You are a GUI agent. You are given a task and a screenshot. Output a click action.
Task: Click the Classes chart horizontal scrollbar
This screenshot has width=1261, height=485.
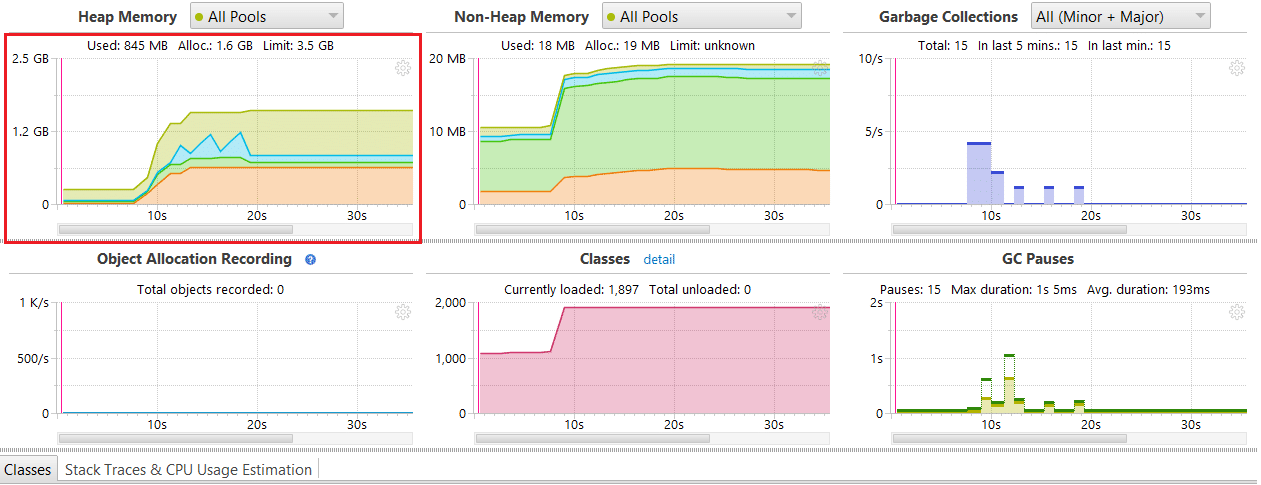[x=592, y=438]
